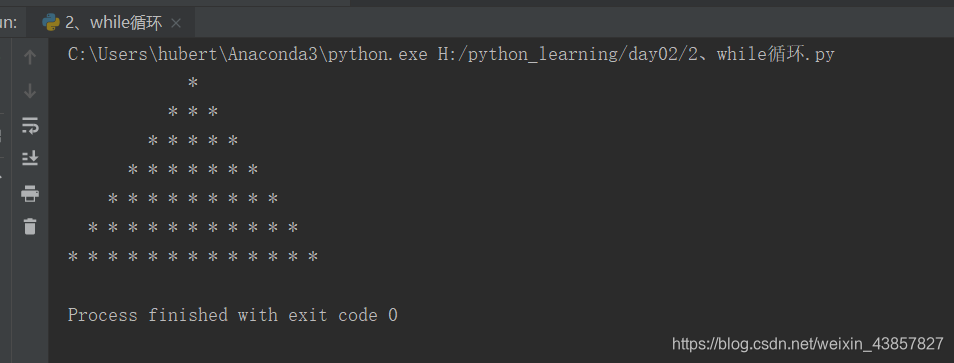
Task: Click the single asterisk top row
Action: (193, 83)
